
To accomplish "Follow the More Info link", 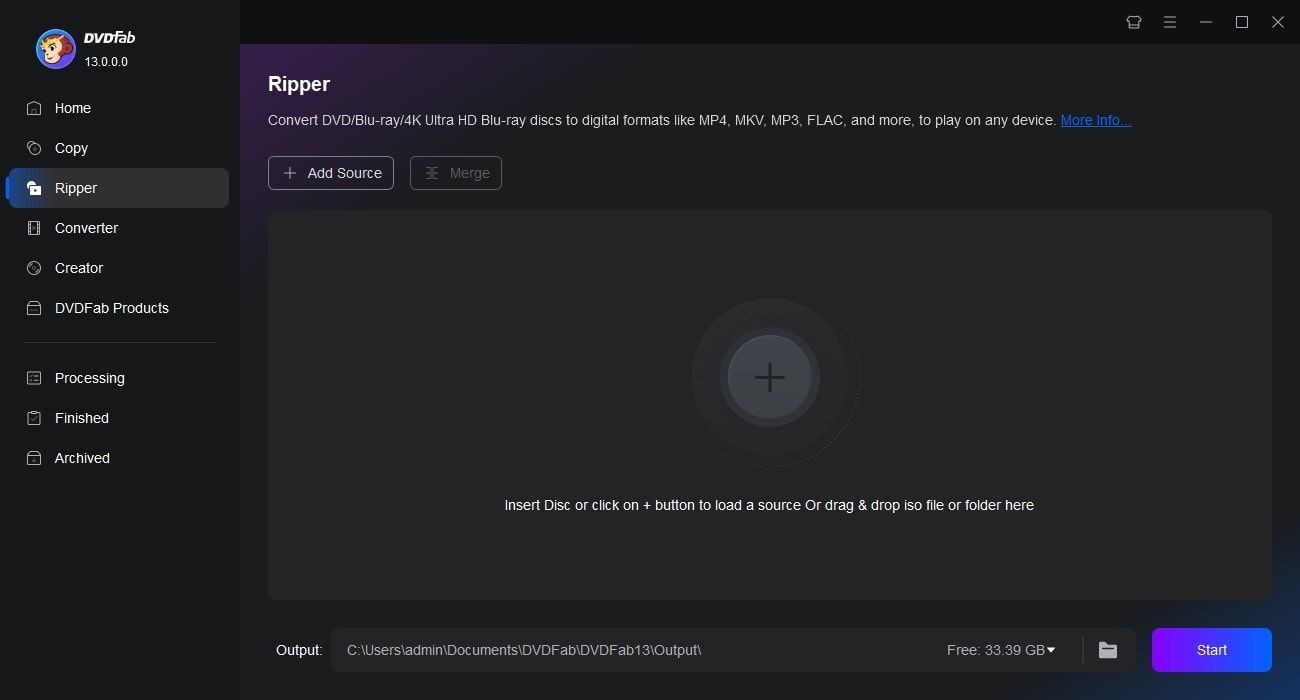I will [x=1096, y=120].
